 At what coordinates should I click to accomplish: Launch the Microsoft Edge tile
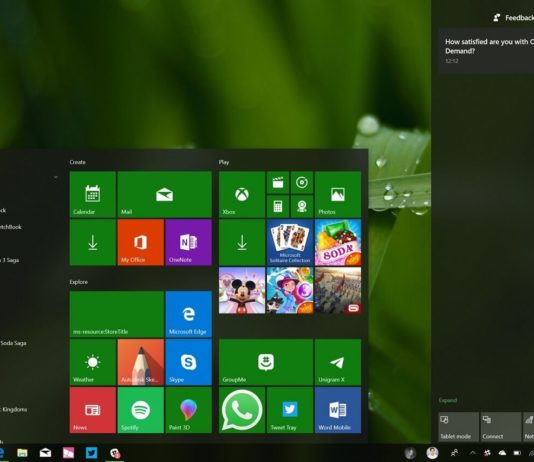tap(188, 314)
